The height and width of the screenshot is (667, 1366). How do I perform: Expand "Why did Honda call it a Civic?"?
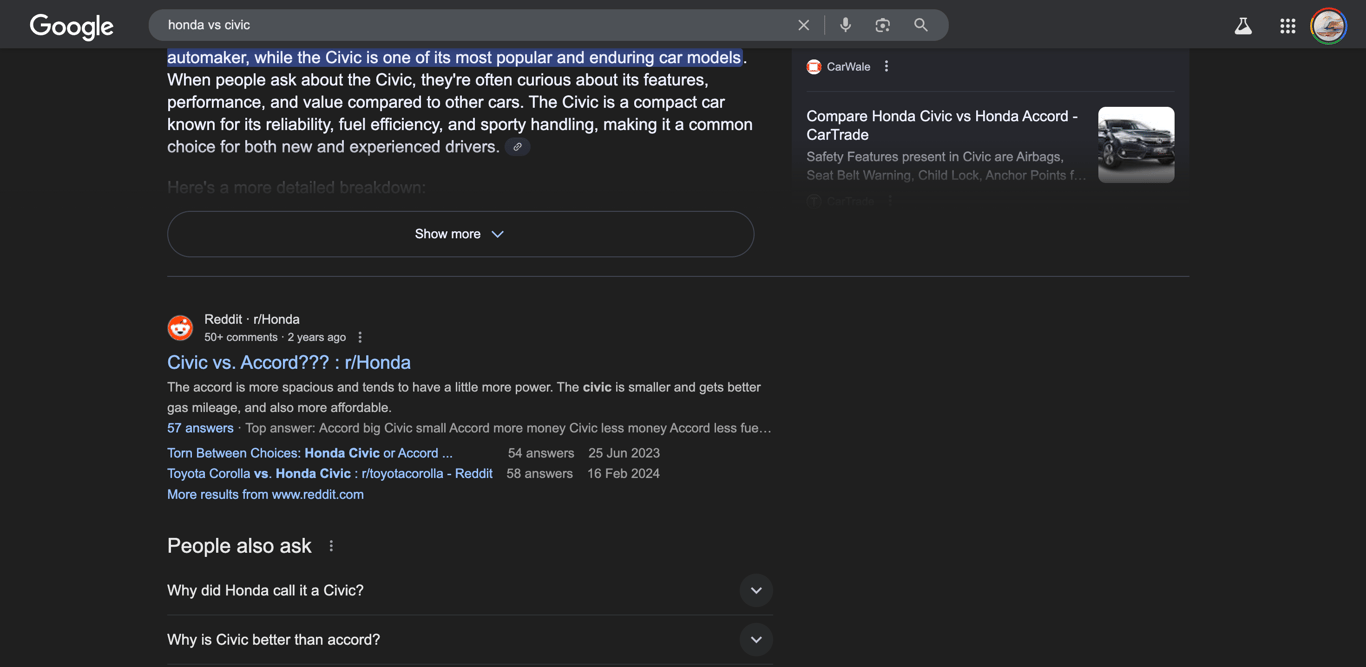coord(756,590)
